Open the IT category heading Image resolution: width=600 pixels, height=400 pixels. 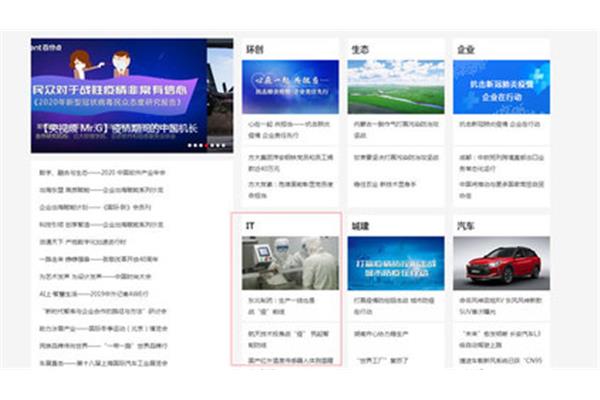(x=250, y=226)
